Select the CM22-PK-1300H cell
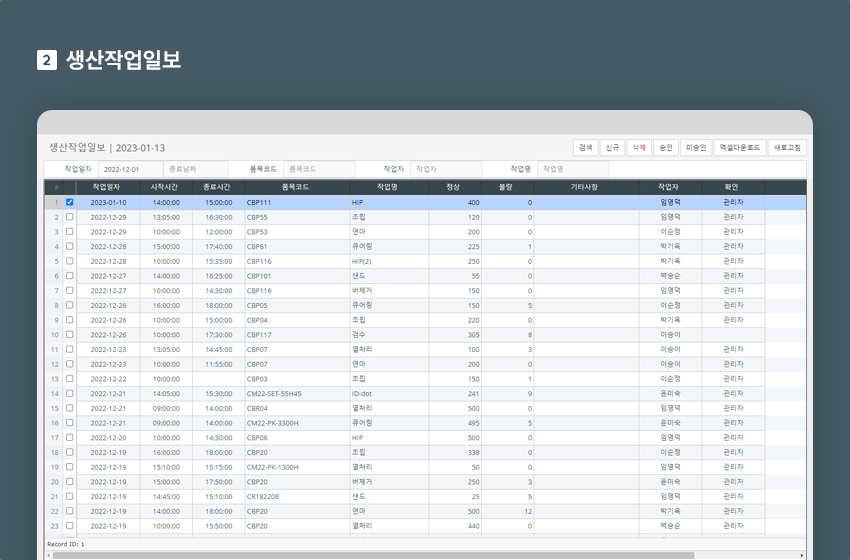The width and height of the screenshot is (850, 560). [x=297, y=467]
